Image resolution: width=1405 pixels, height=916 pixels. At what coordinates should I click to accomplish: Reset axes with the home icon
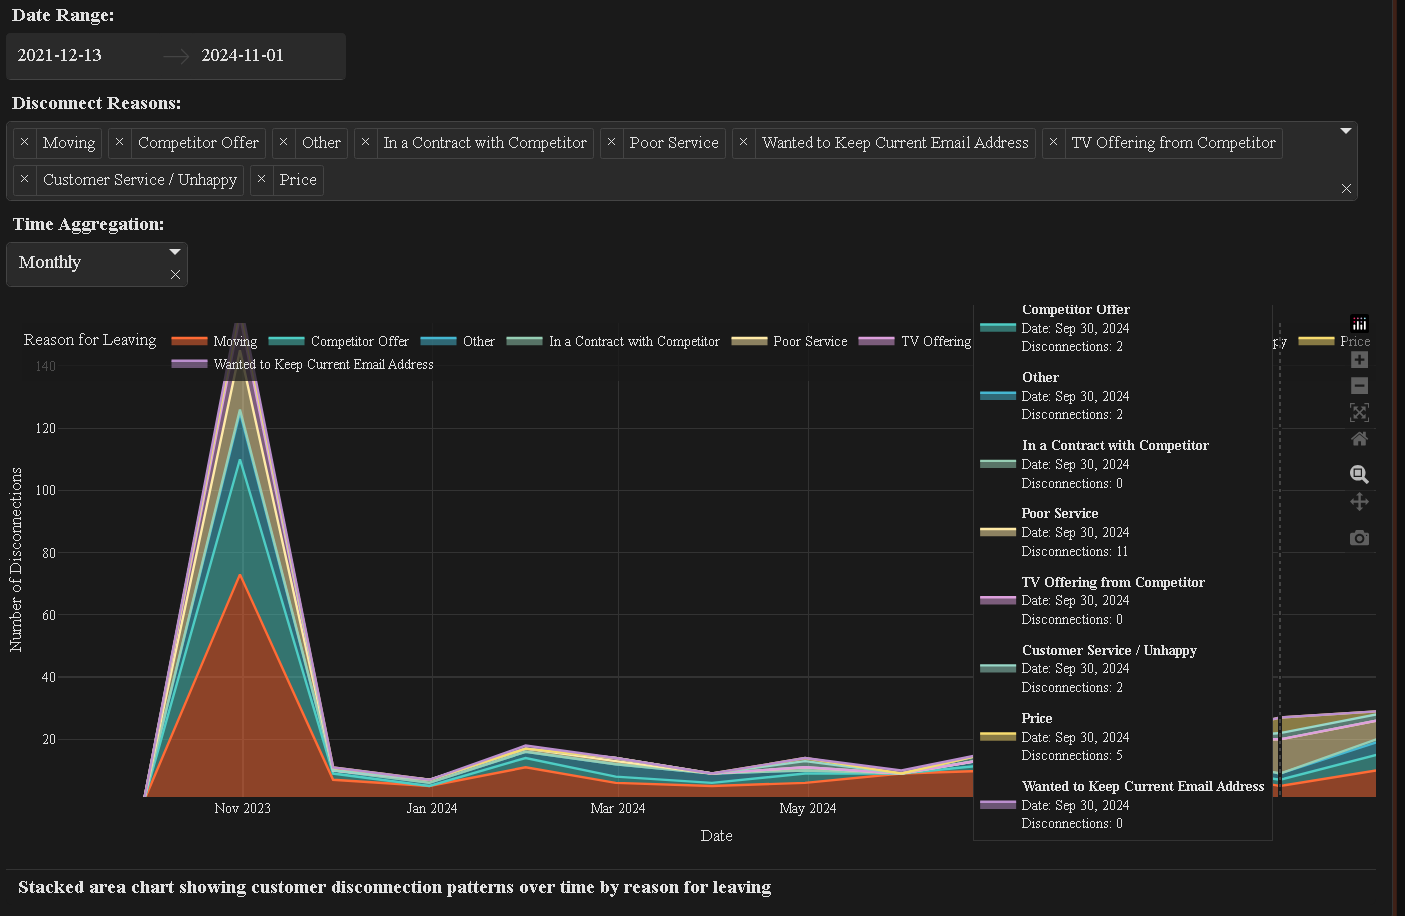coord(1359,439)
